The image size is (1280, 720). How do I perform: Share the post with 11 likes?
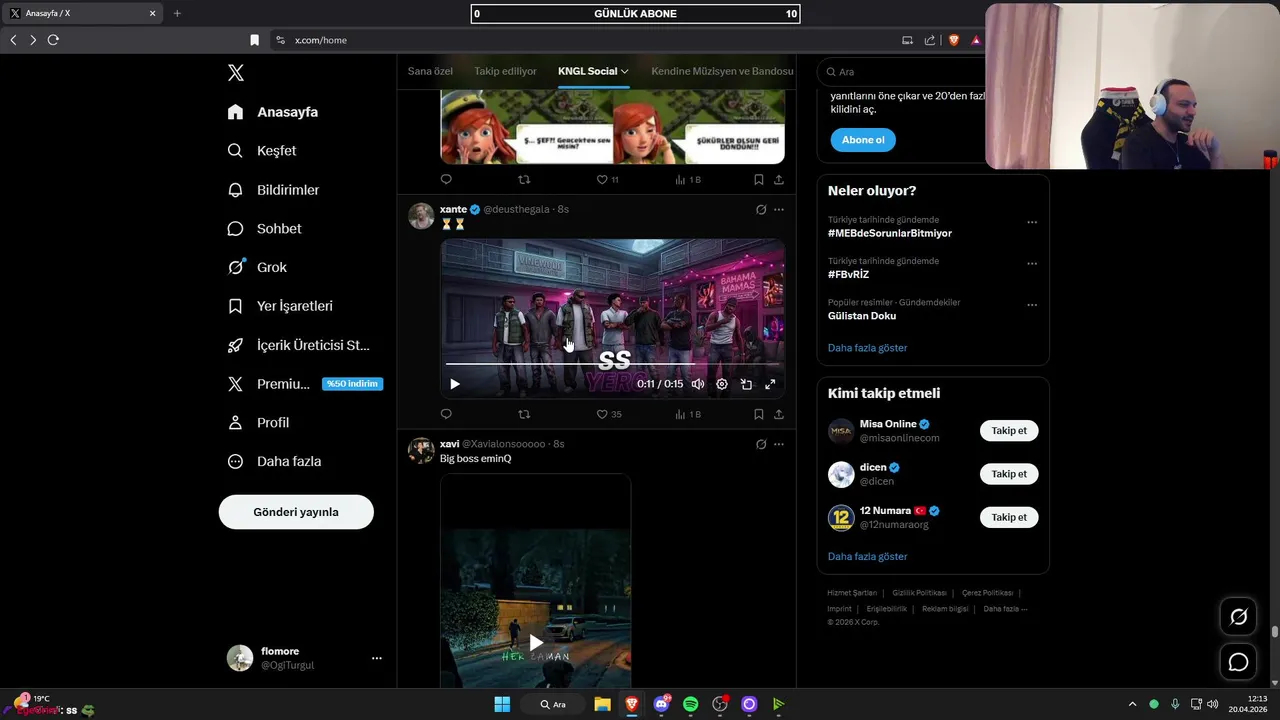[x=779, y=180]
